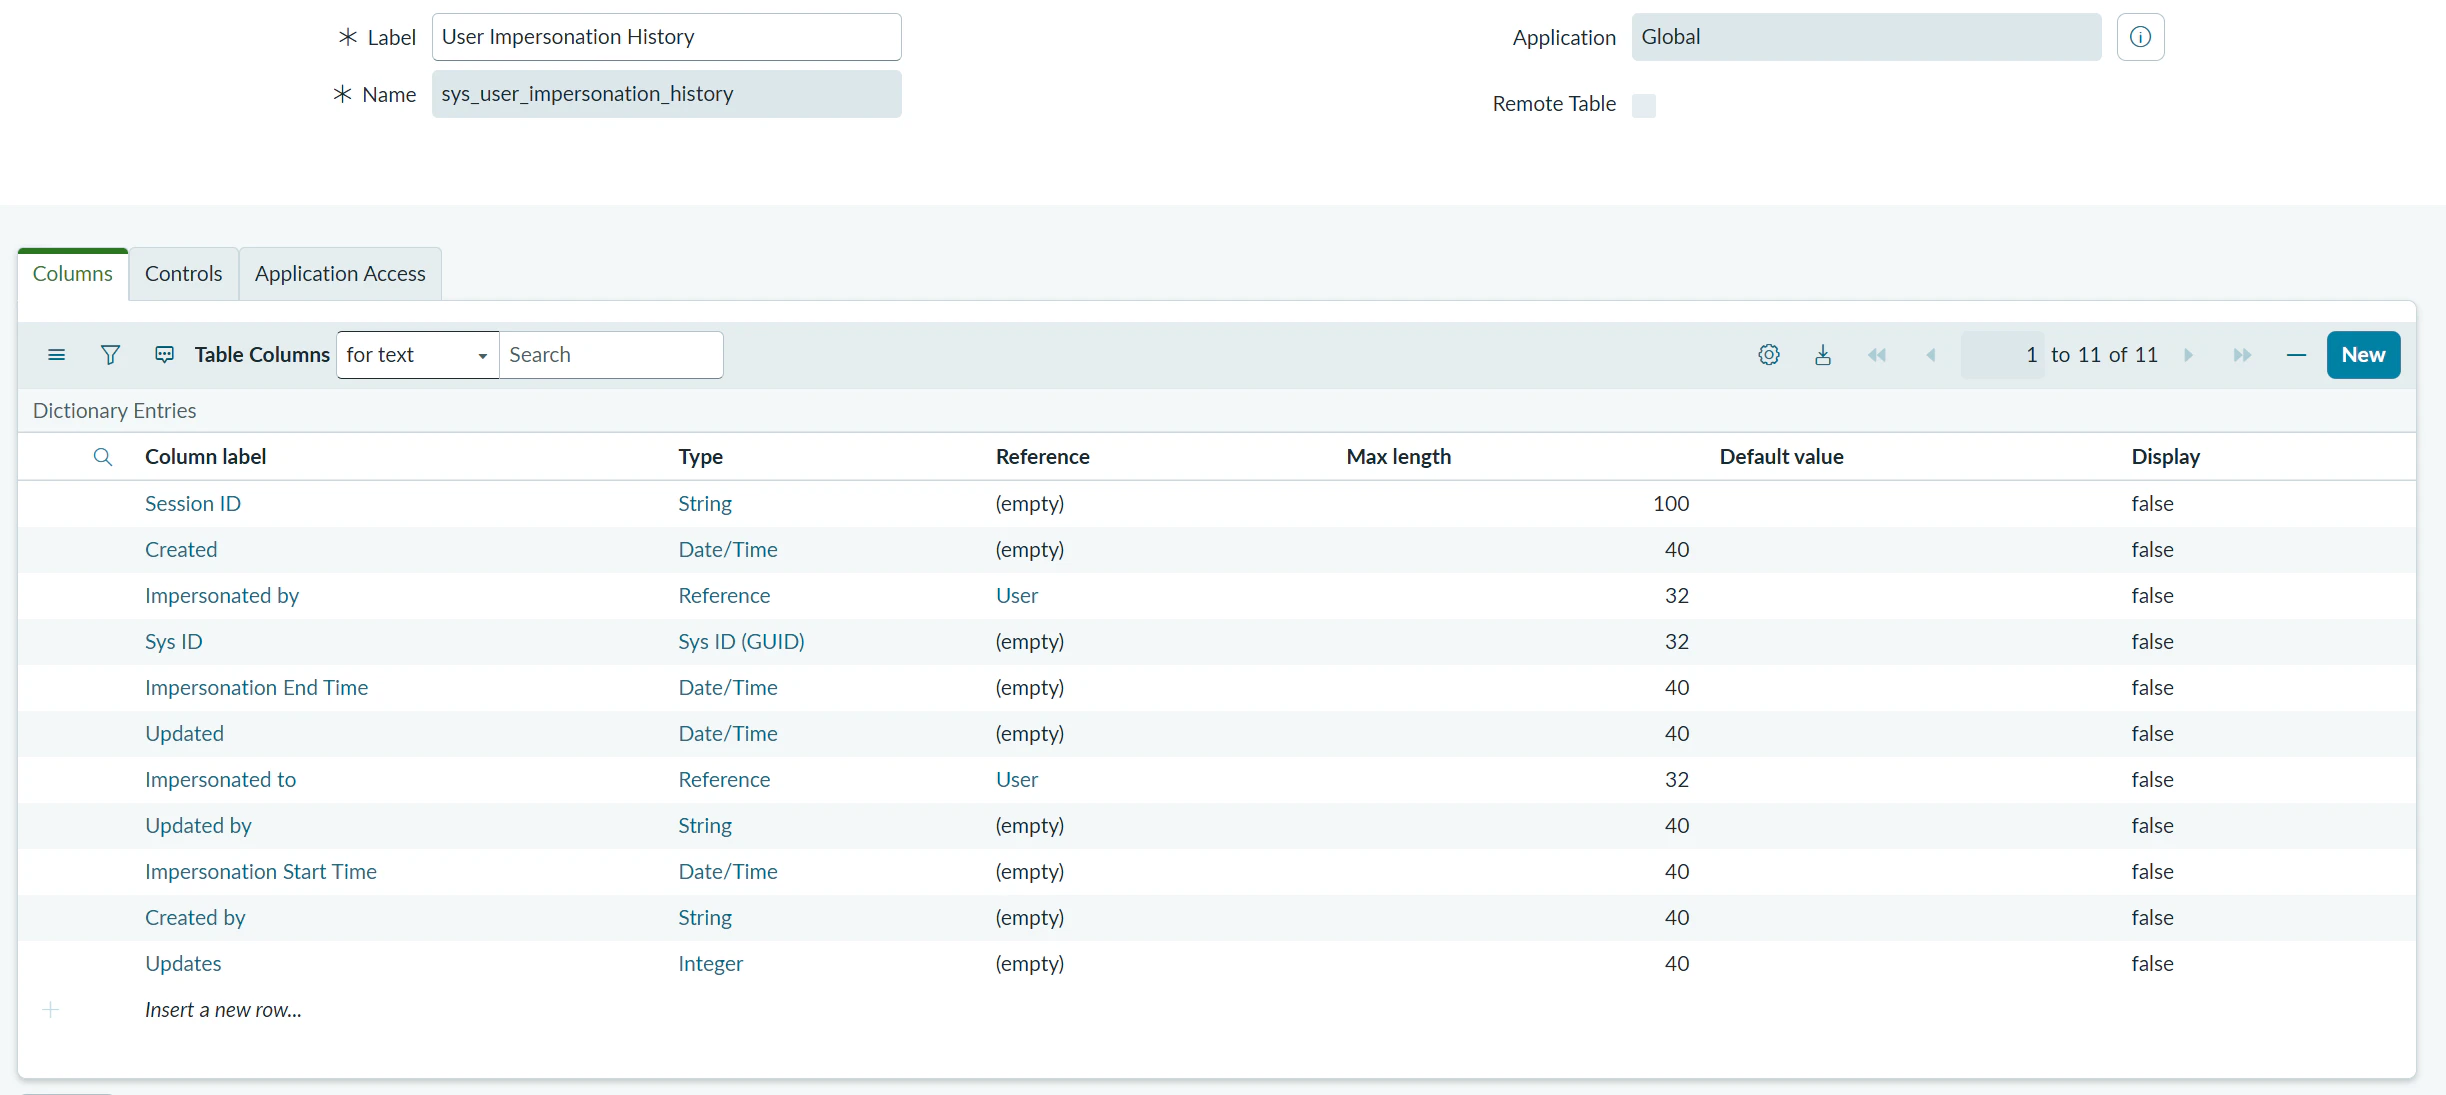The height and width of the screenshot is (1095, 2446).
Task: Open the Impersonated by column record
Action: pyautogui.click(x=222, y=596)
